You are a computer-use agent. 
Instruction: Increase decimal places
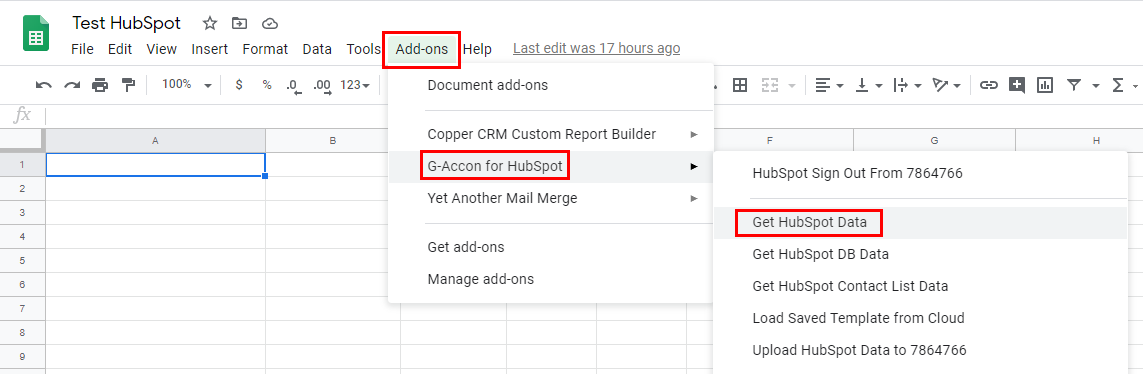(x=321, y=85)
